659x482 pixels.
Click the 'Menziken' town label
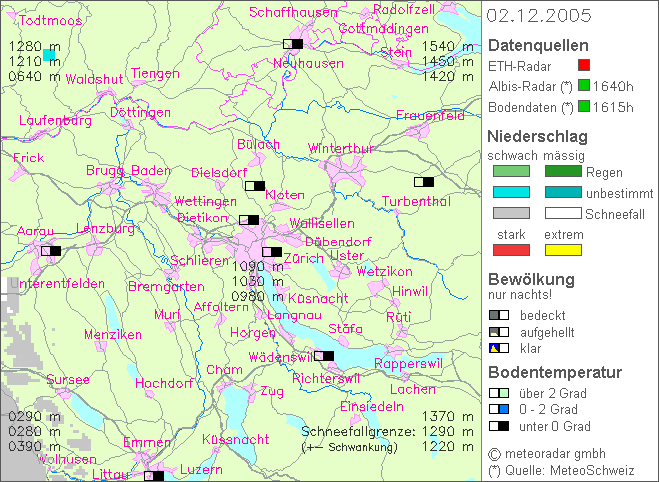coord(113,335)
